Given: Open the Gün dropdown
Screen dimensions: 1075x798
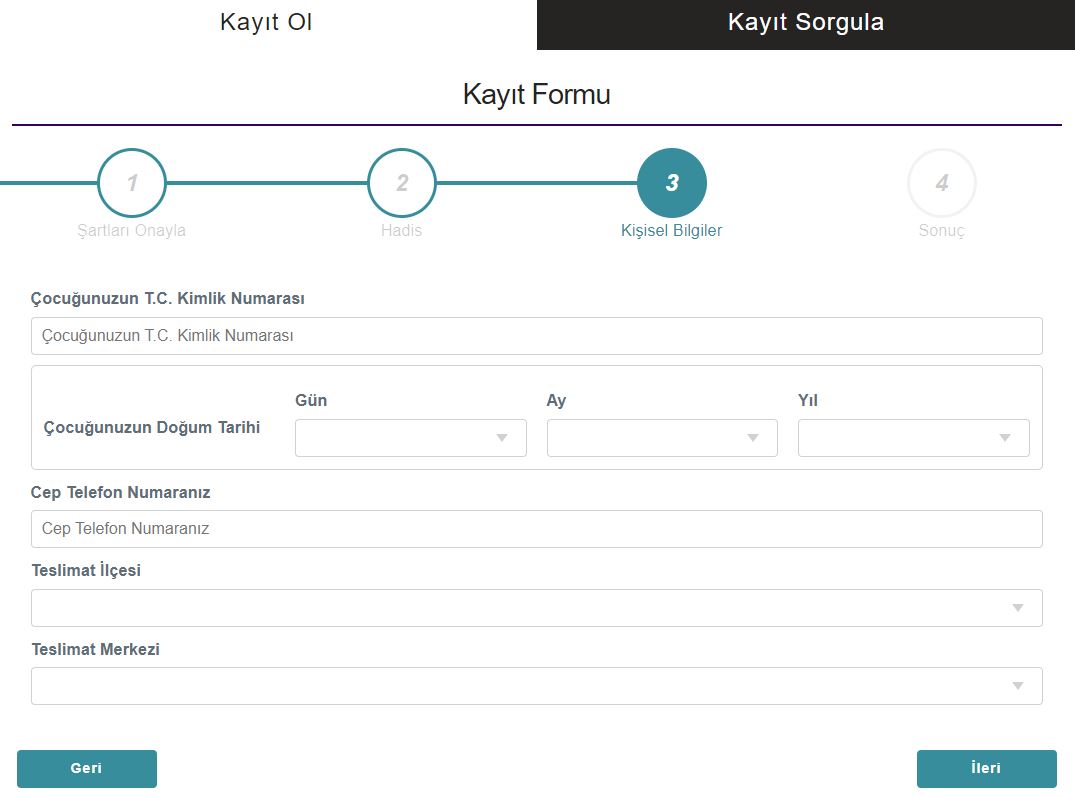Looking at the screenshot, I should [410, 438].
